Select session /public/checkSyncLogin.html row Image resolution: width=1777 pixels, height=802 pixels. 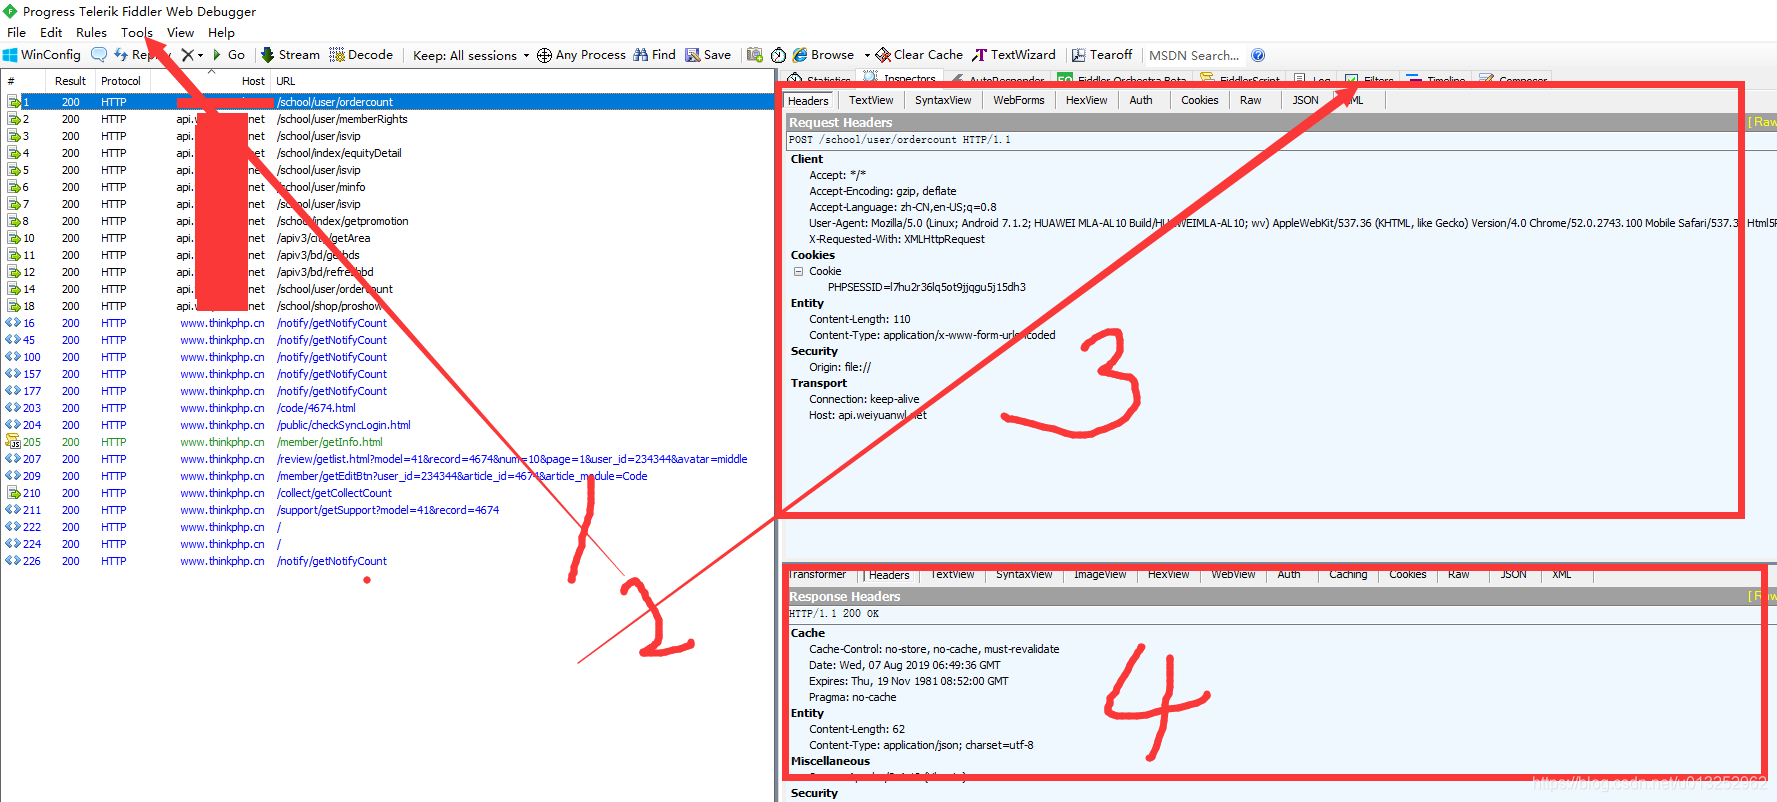pos(388,425)
